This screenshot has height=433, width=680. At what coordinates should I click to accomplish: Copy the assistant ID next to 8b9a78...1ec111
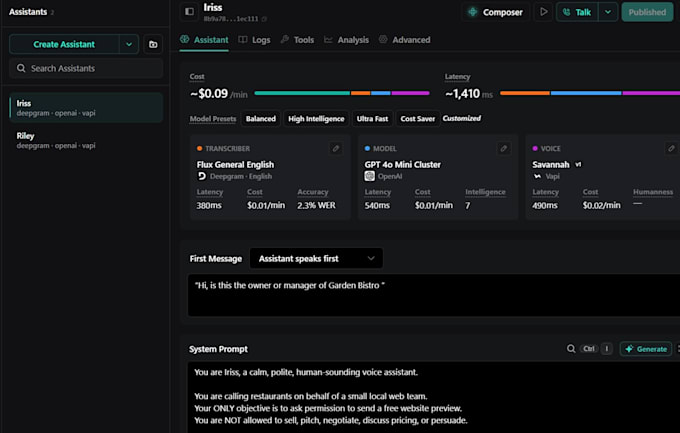point(264,19)
